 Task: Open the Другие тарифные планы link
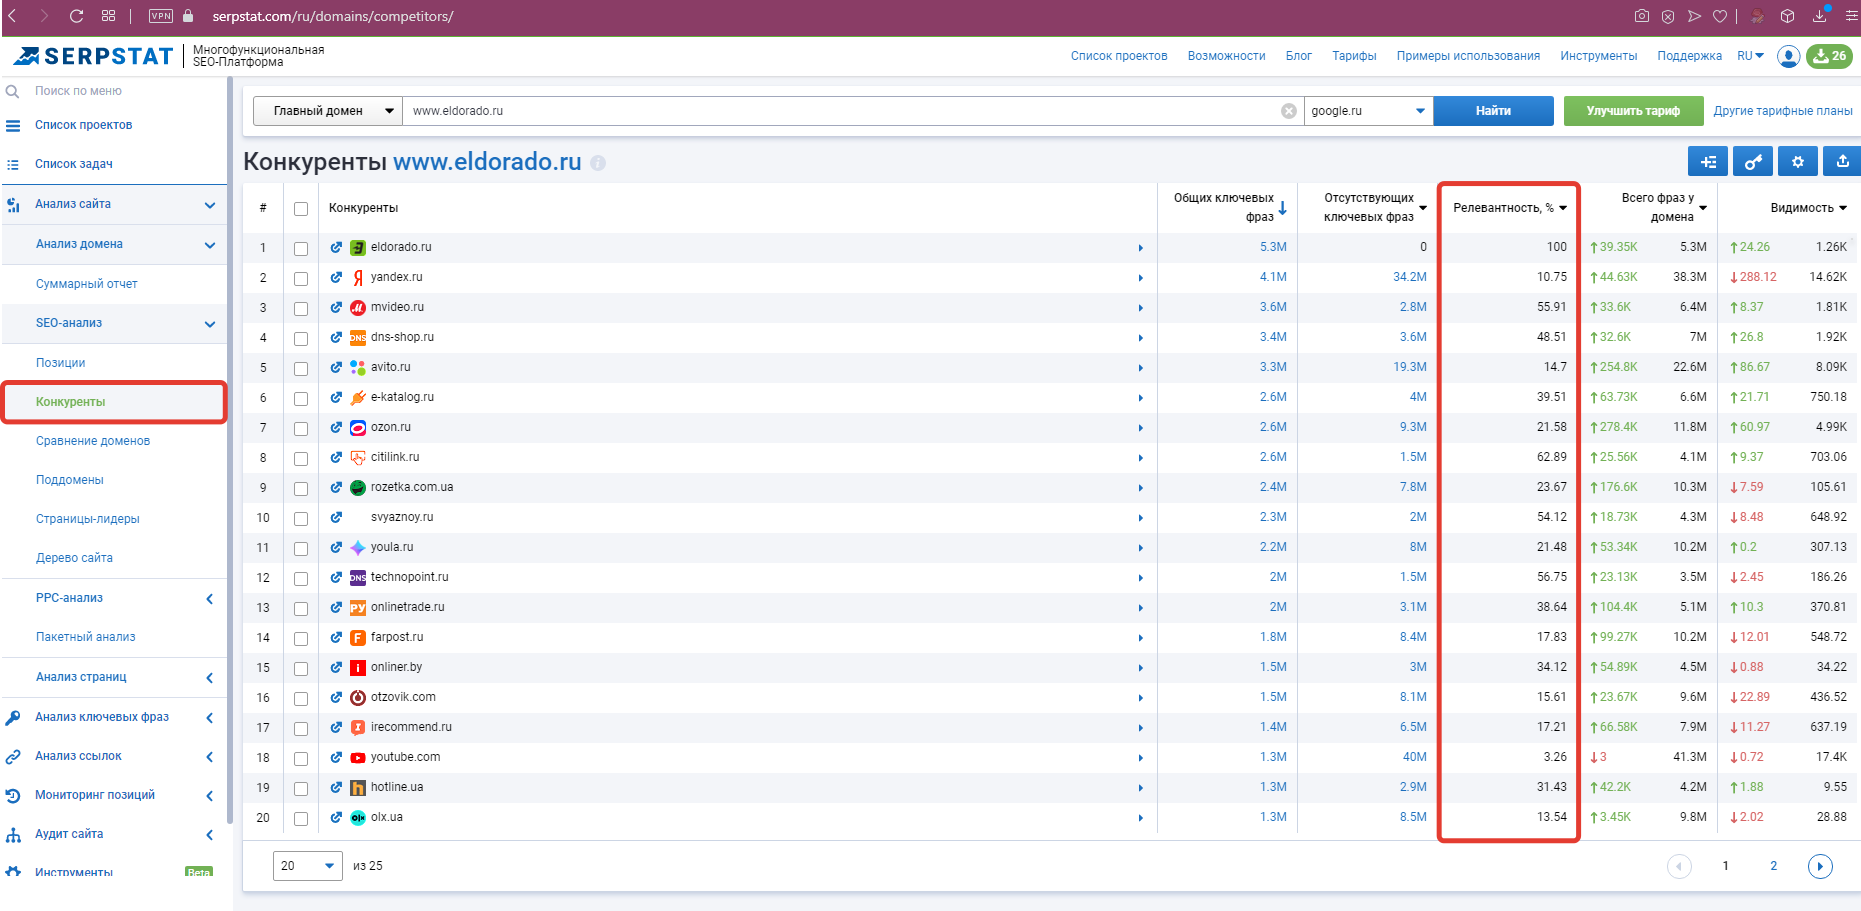(x=1783, y=111)
